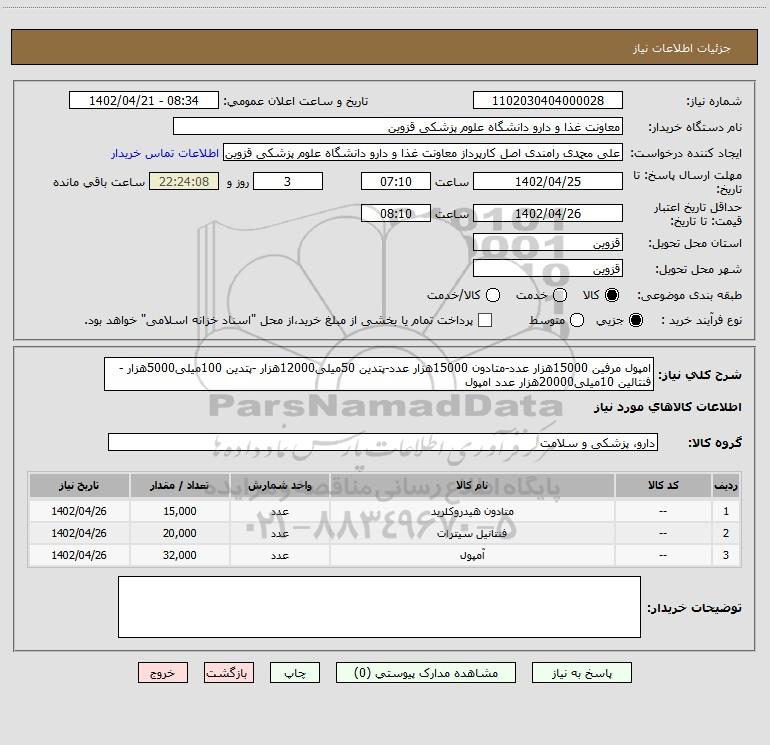Click the ایجاد کننده درخواست field
Screen dimensions: 770x745
[x=423, y=153]
